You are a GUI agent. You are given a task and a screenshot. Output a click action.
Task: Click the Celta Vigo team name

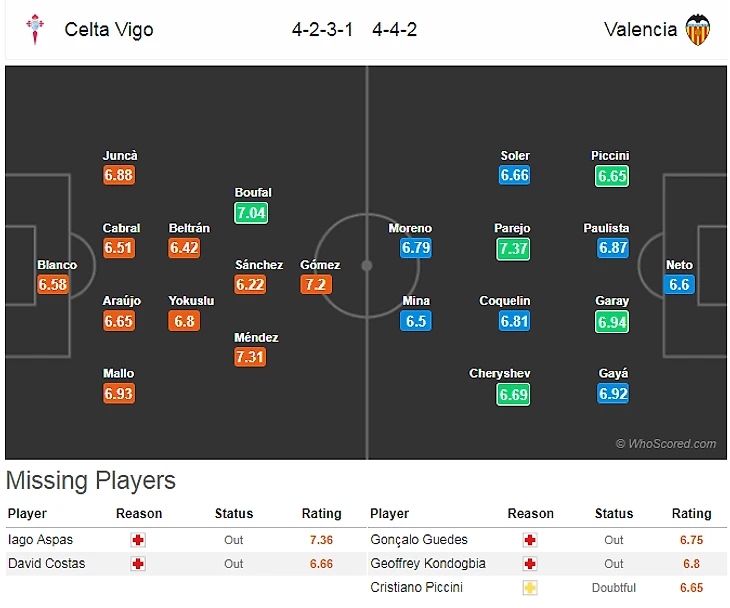[x=109, y=29]
